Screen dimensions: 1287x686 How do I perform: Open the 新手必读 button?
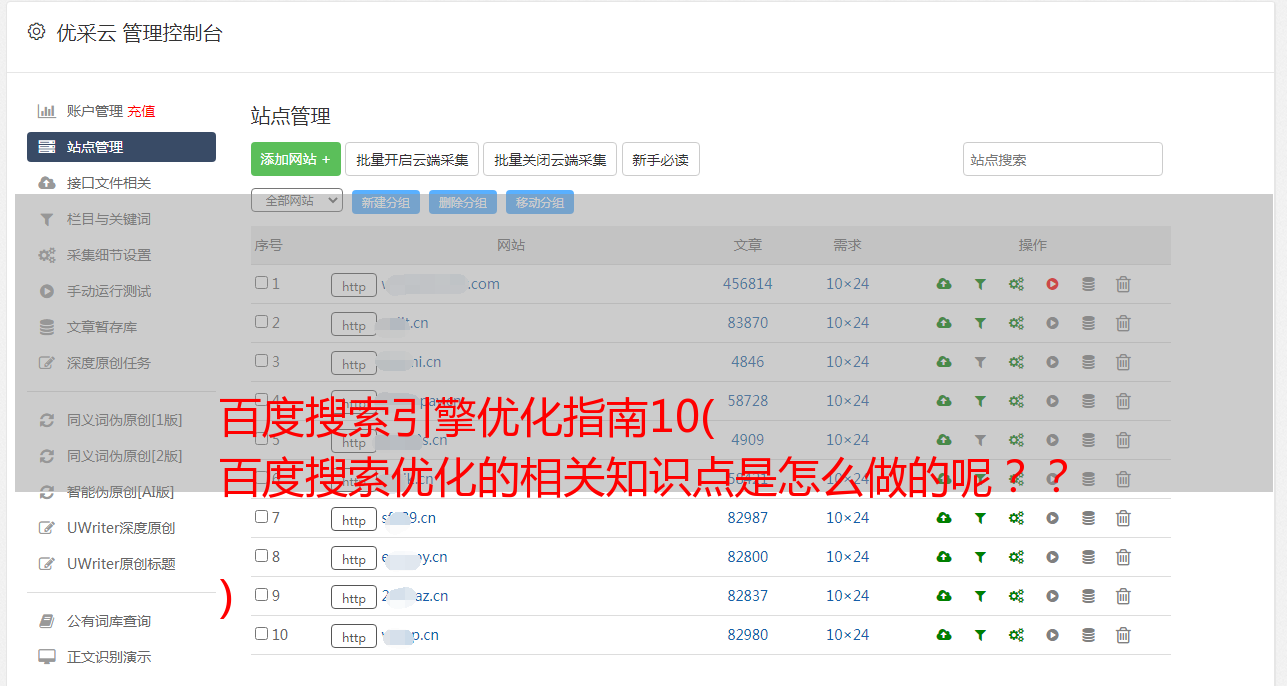point(661,159)
